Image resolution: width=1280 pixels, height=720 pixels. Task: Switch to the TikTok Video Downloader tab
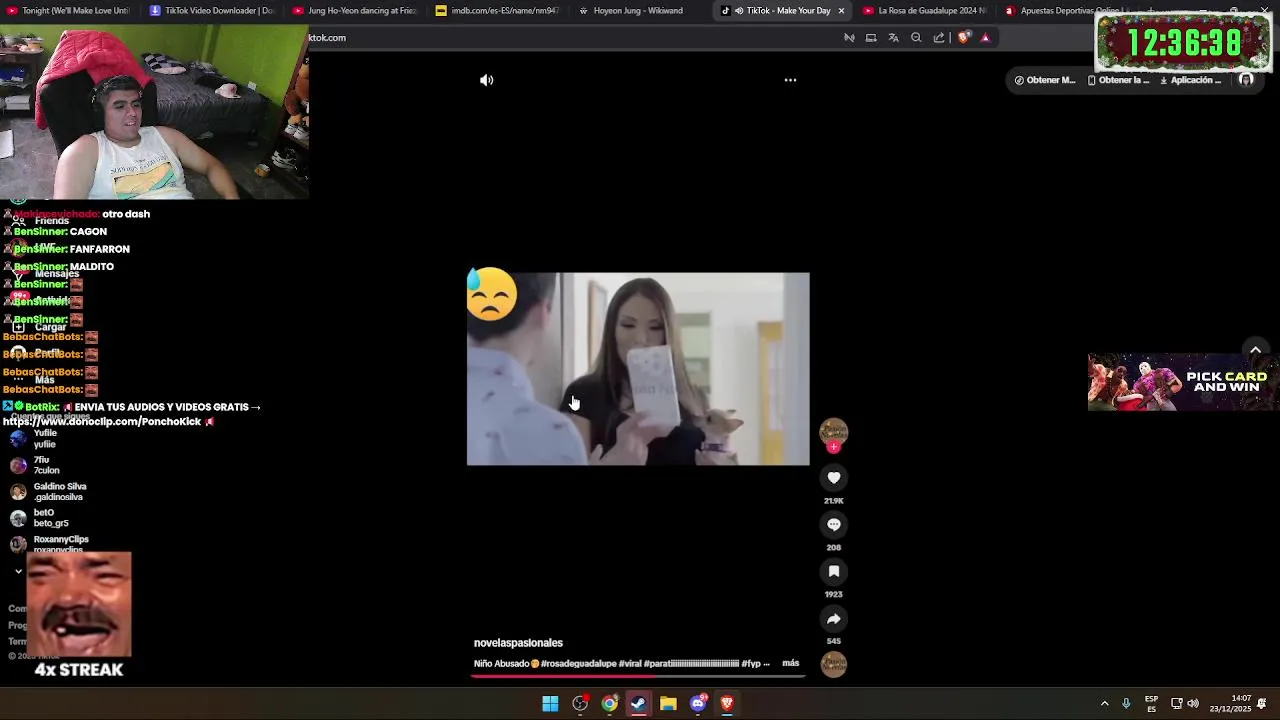pyautogui.click(x=212, y=11)
